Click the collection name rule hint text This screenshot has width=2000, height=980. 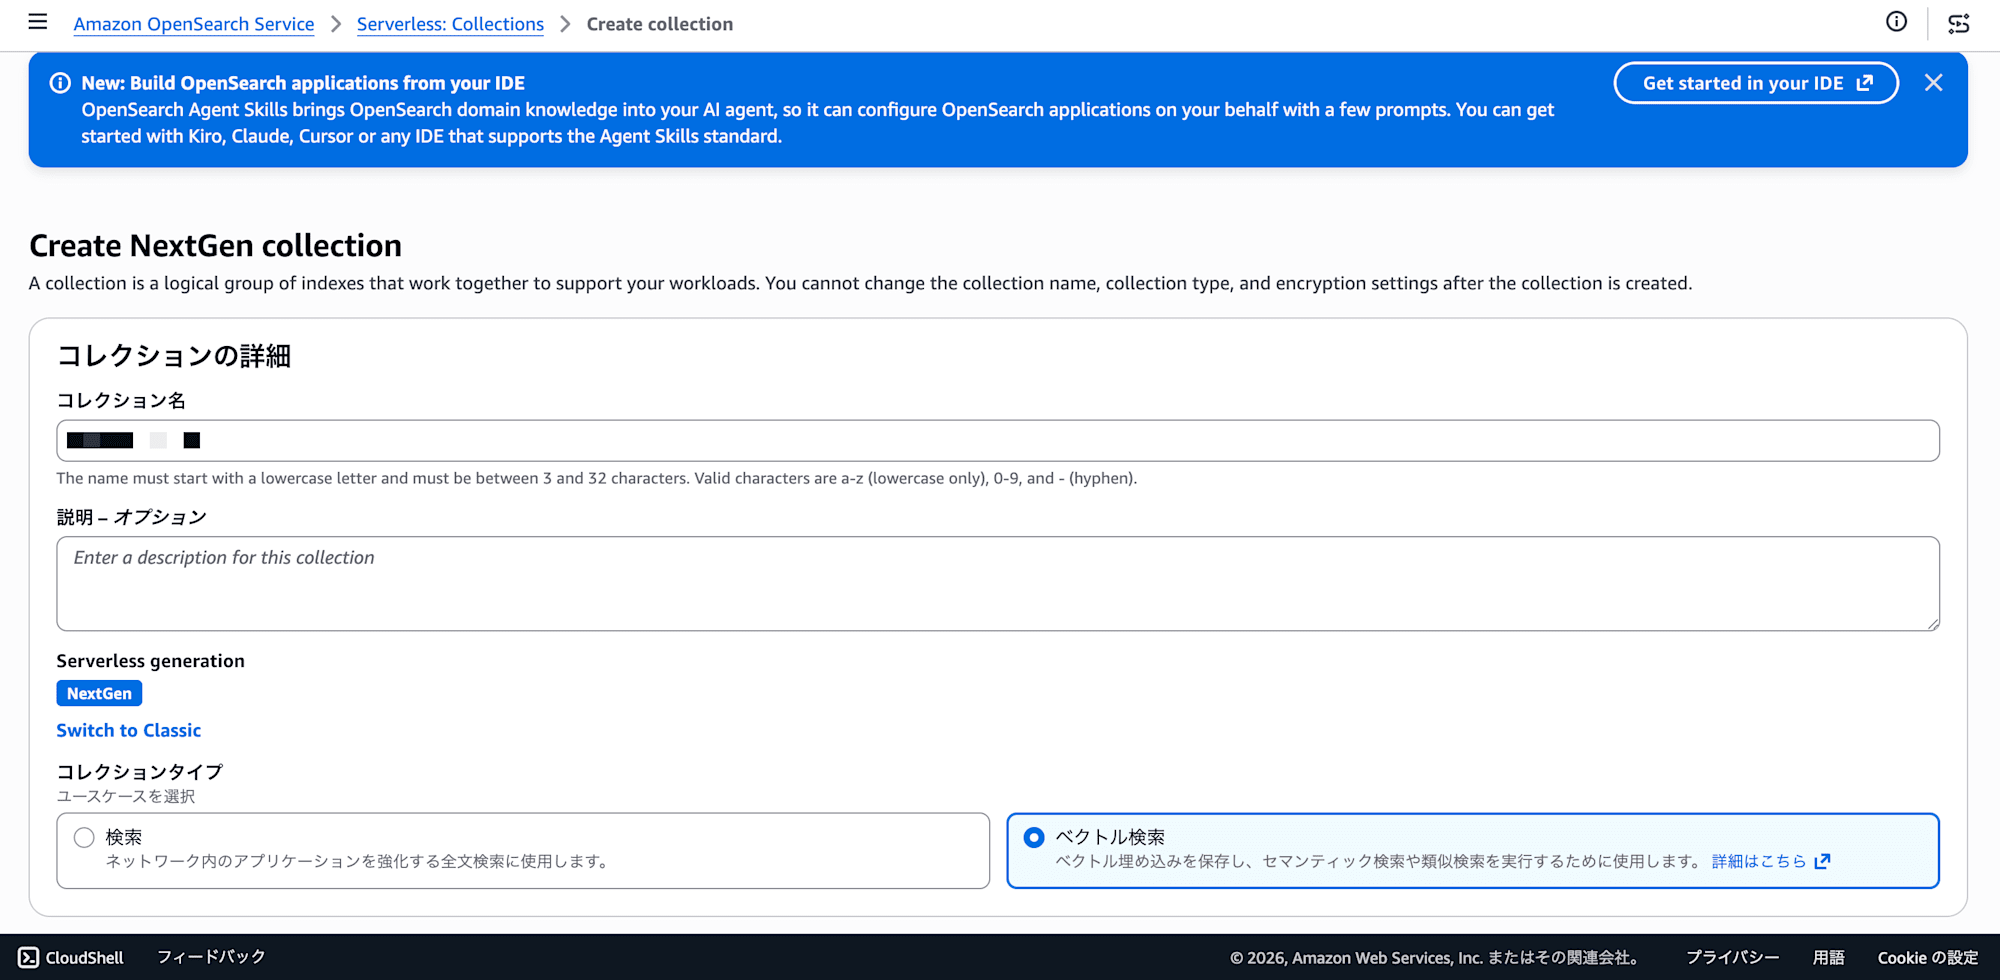(597, 479)
